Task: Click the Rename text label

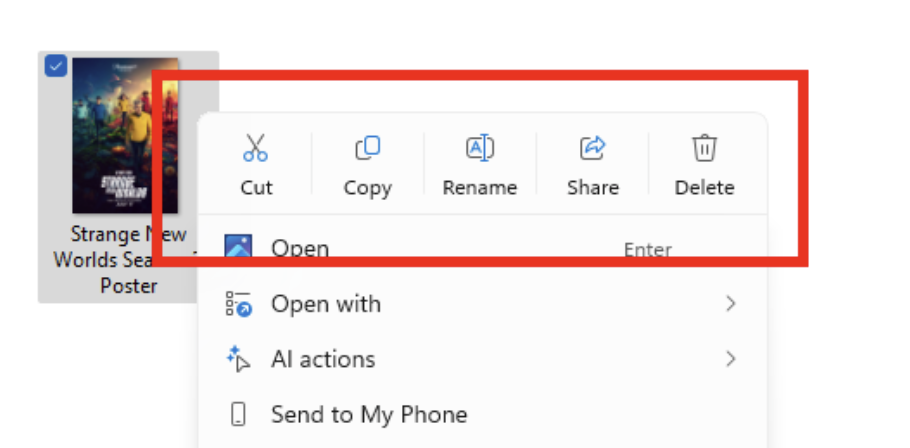Action: [x=480, y=188]
